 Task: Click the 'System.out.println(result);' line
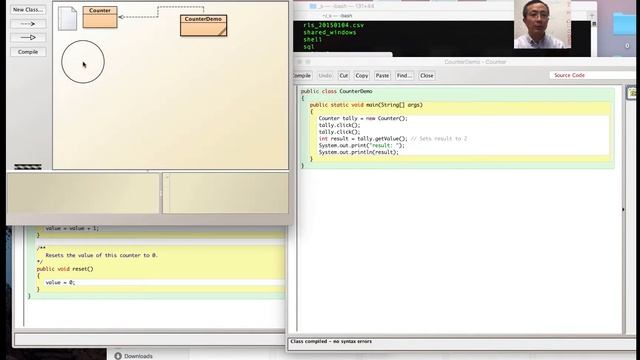coord(358,152)
